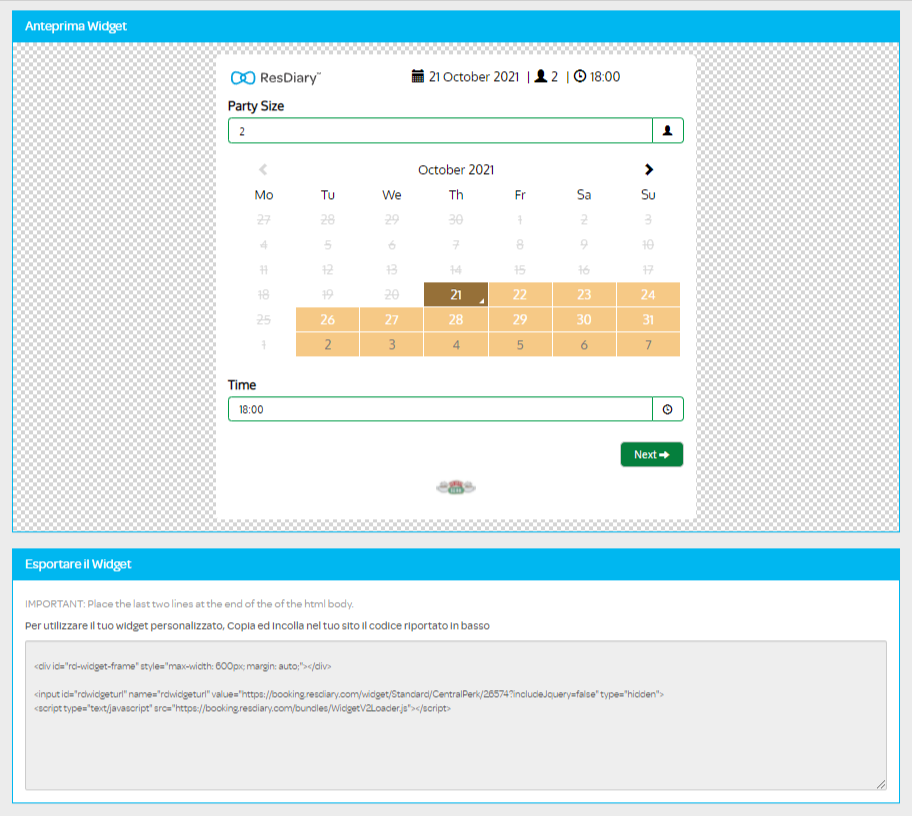Open time picker via clock button

pos(668,409)
